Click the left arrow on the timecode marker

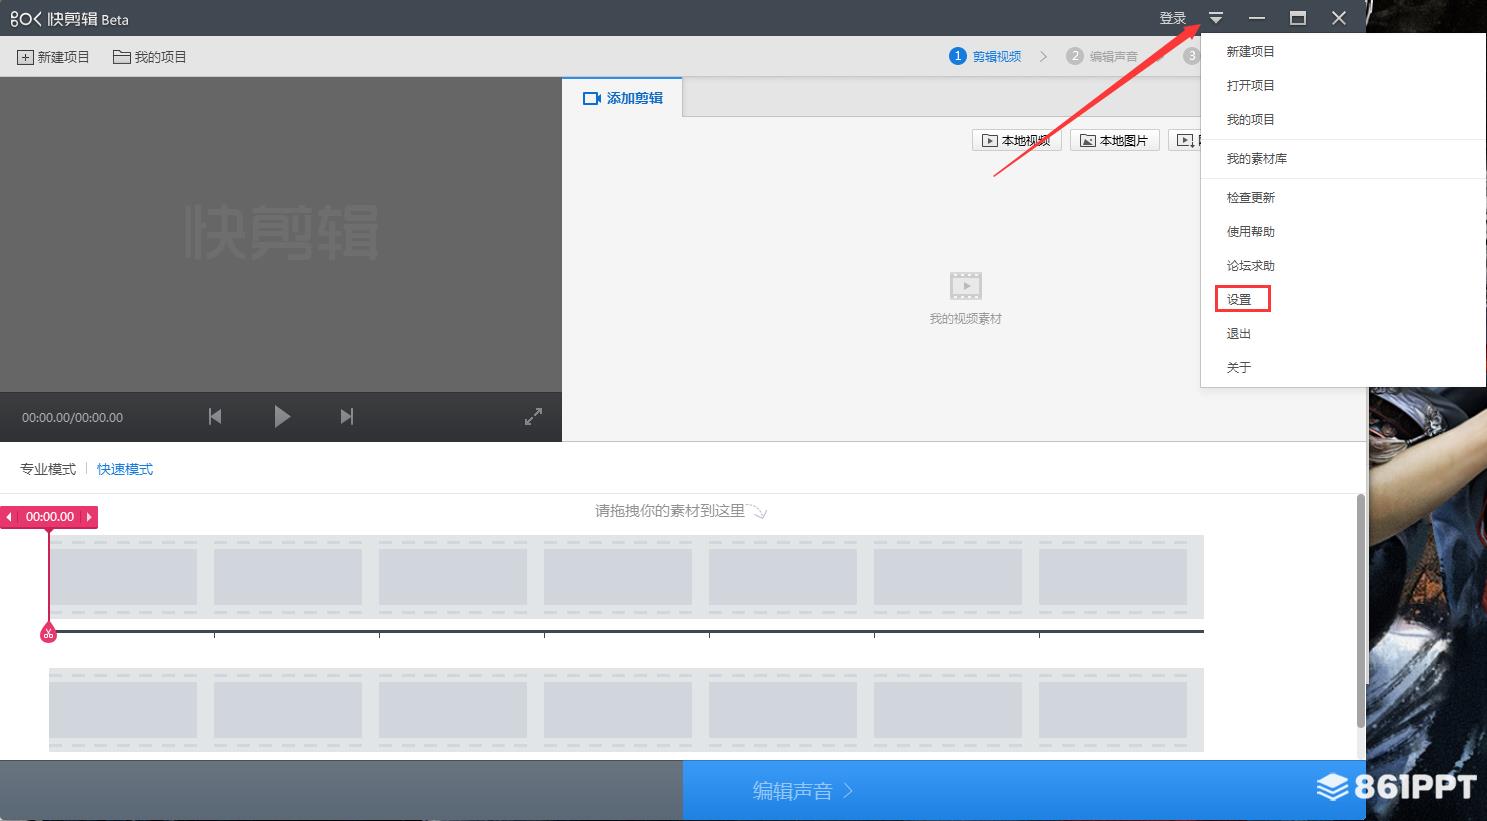click(x=9, y=517)
